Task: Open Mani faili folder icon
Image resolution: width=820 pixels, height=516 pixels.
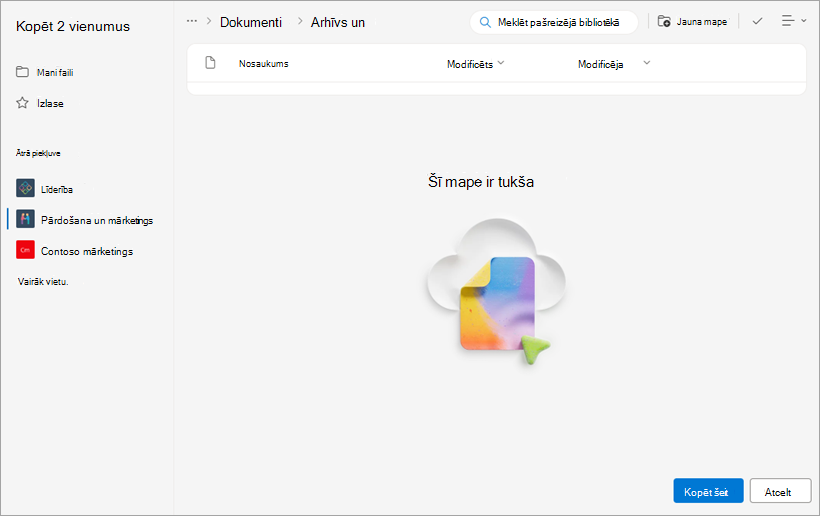Action: coord(22,72)
